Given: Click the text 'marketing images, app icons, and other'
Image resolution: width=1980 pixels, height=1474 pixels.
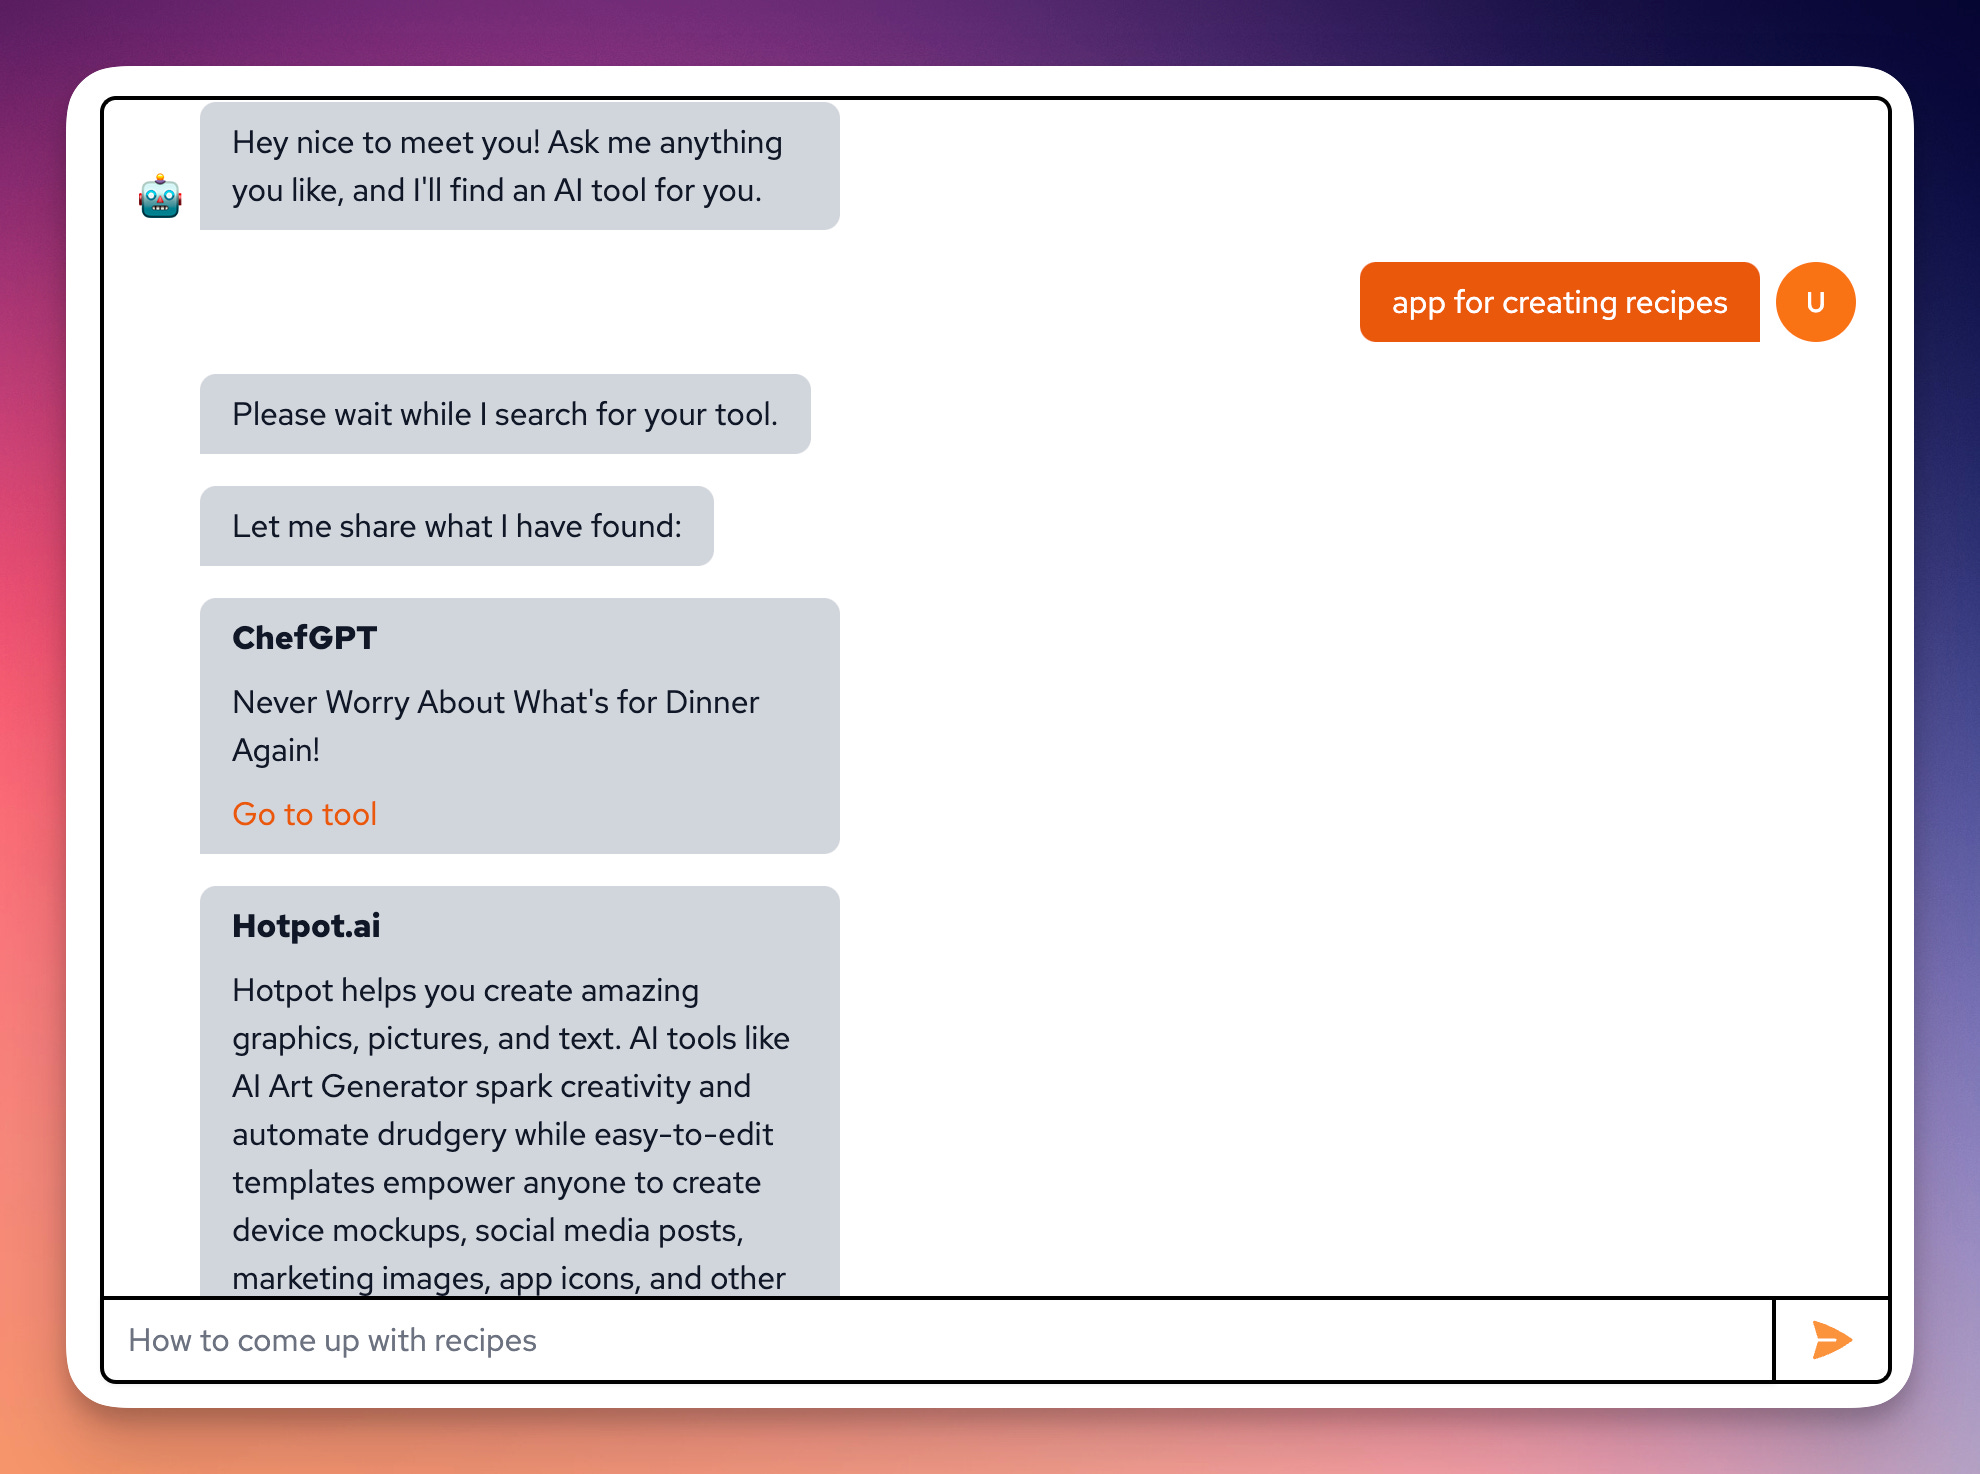Looking at the screenshot, I should click(x=508, y=1278).
